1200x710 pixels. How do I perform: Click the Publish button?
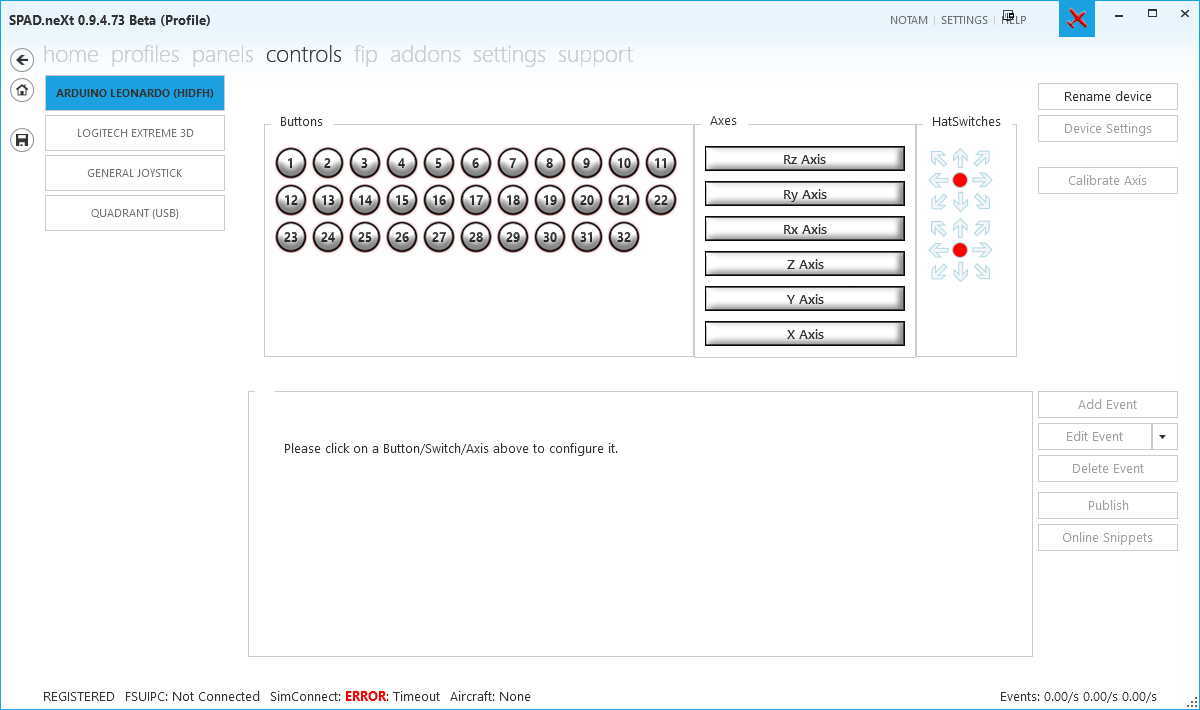point(1108,506)
